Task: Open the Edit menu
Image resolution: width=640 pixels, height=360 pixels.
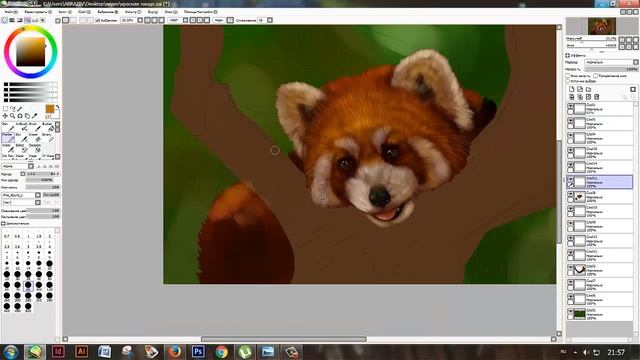Action: click(x=37, y=12)
